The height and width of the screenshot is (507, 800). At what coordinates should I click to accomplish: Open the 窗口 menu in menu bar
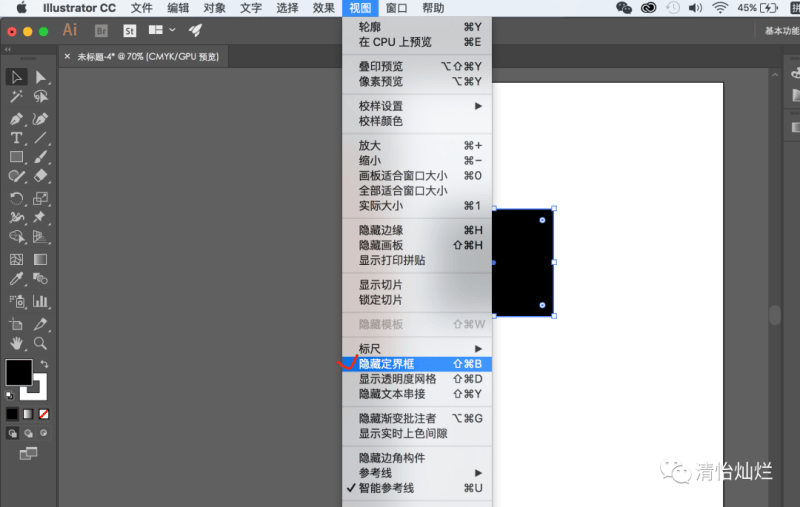click(396, 8)
